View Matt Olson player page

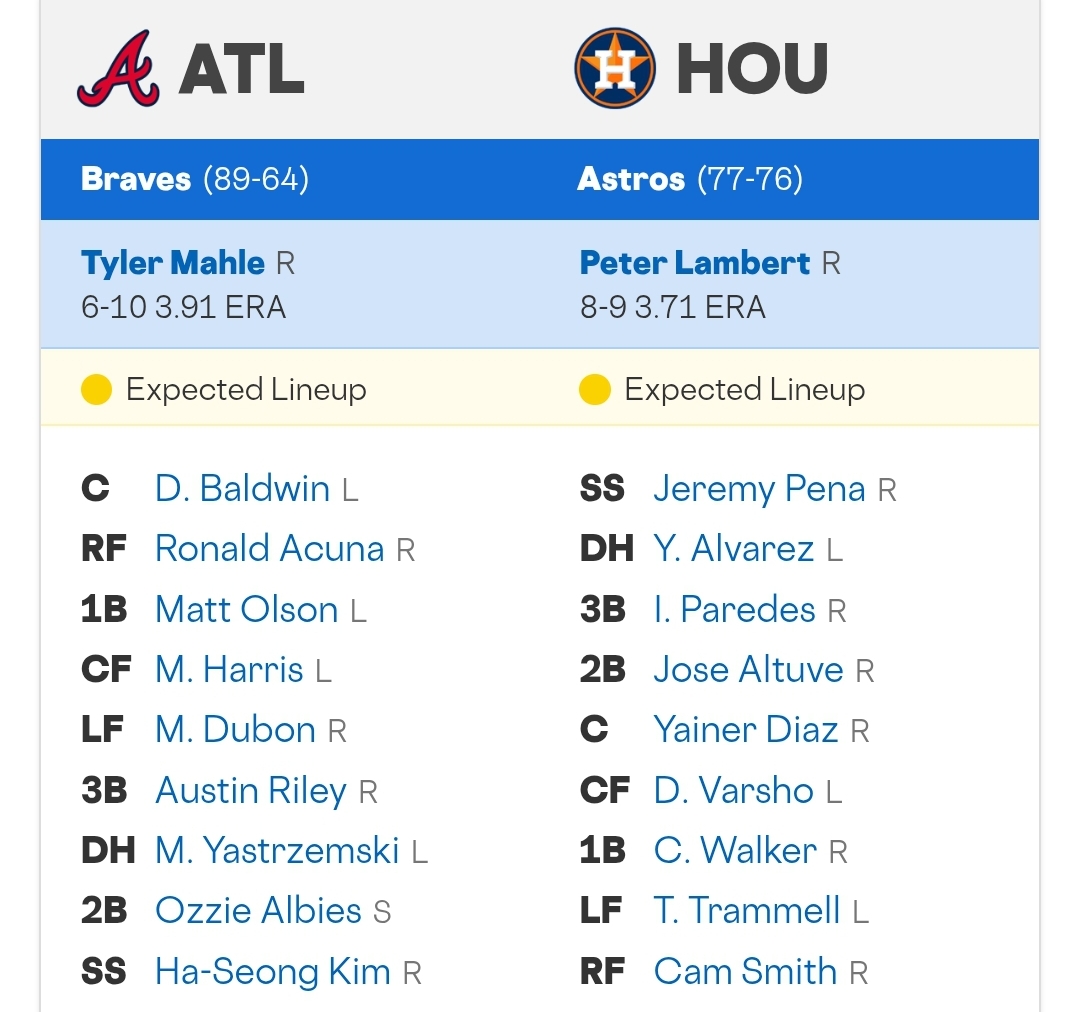(247, 610)
